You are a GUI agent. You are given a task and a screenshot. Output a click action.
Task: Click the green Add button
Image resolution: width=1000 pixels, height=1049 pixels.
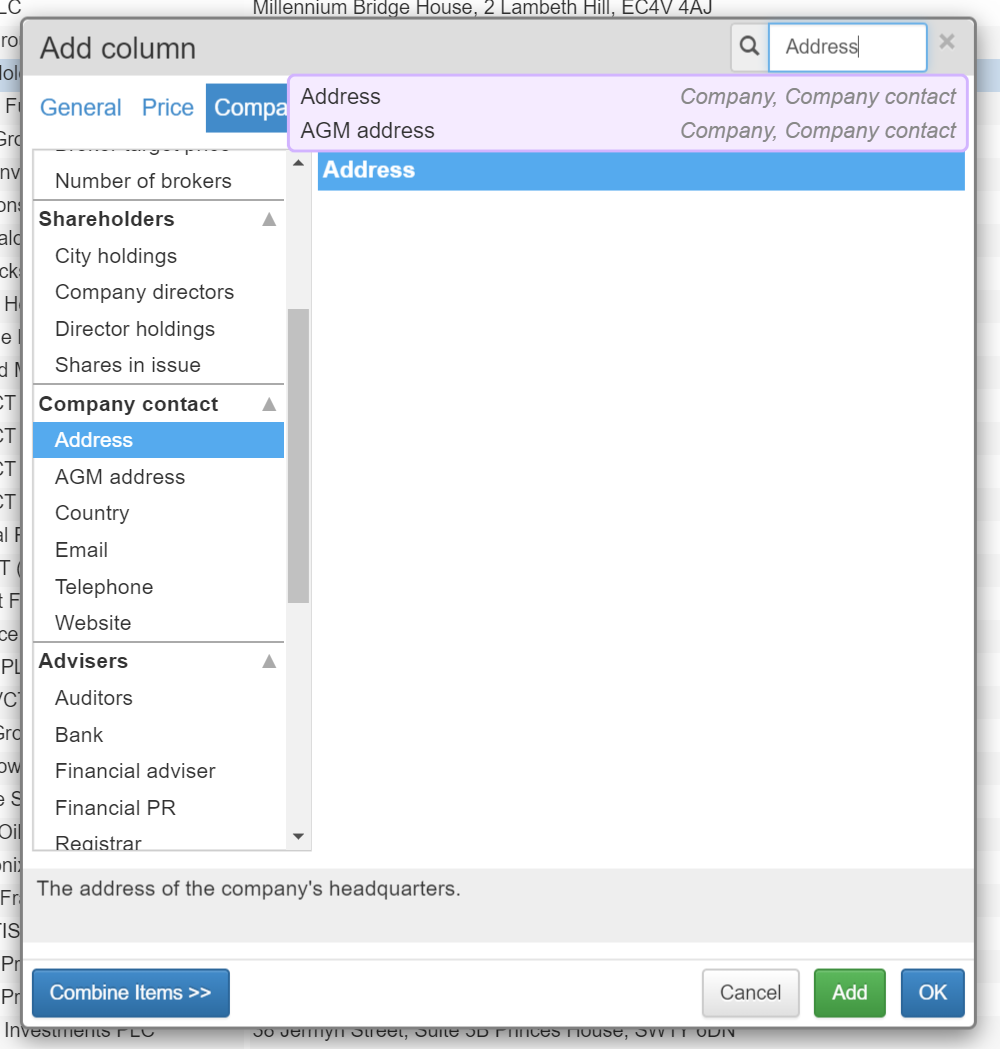(849, 993)
